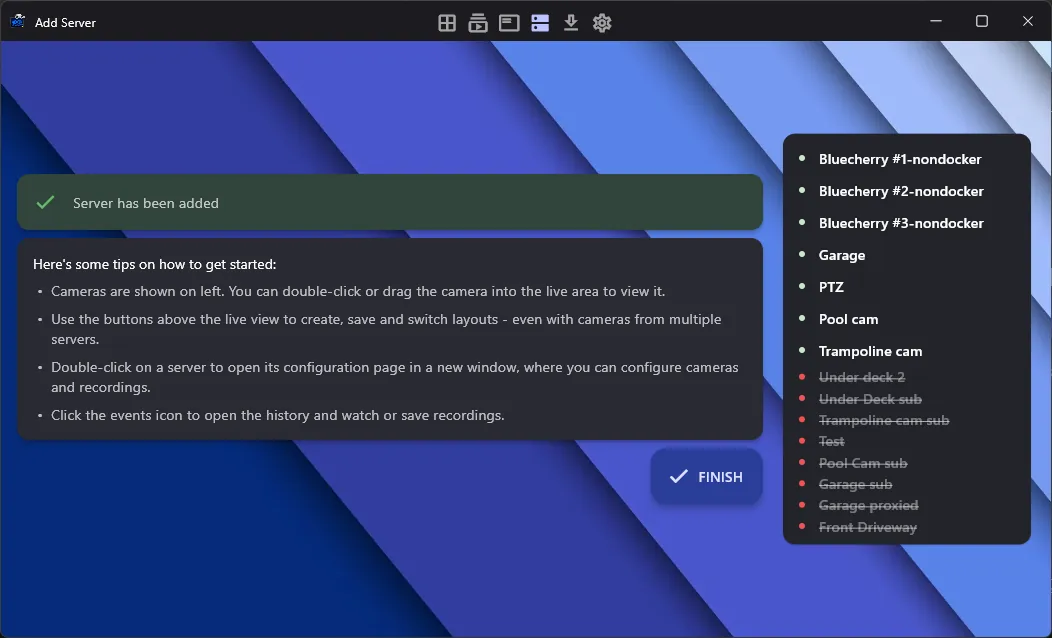1052x638 pixels.
Task: Click the 'Server has been added' message
Action: tap(146, 203)
